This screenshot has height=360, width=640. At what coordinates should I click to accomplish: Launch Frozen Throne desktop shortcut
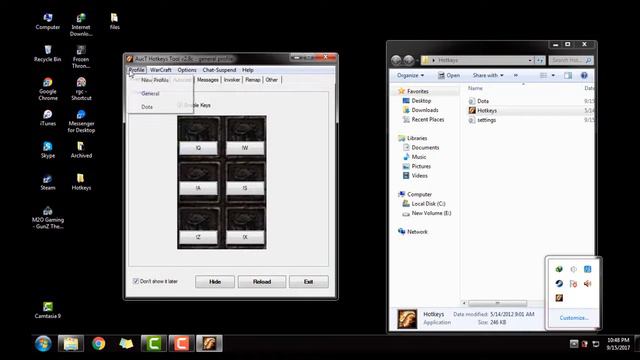[x=81, y=57]
